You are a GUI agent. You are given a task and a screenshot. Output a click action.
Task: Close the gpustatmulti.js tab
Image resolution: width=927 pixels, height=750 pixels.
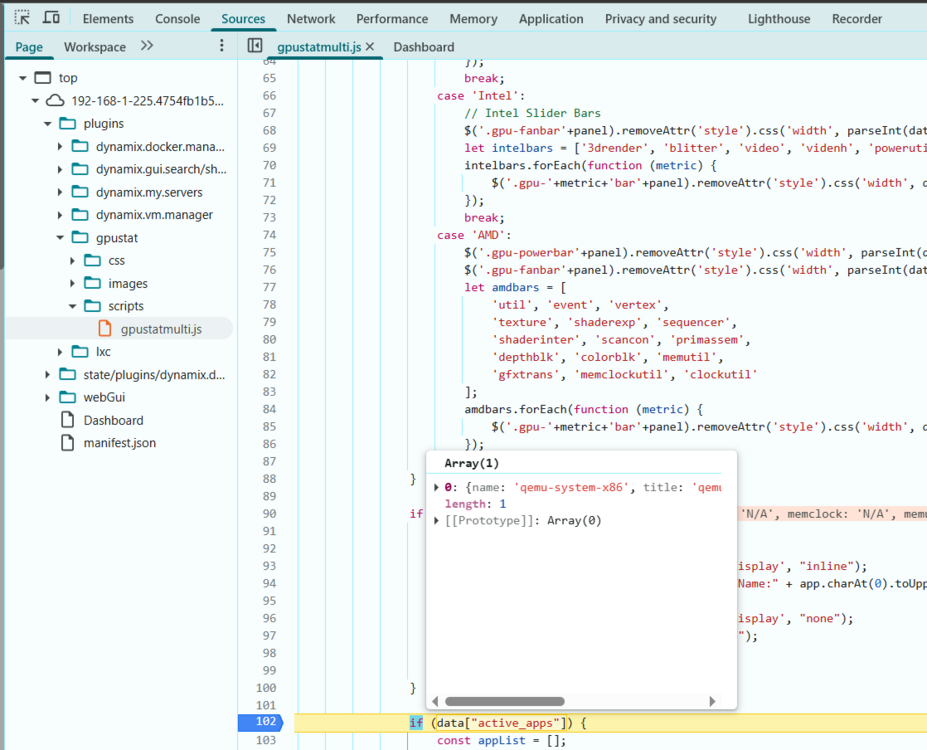(370, 47)
